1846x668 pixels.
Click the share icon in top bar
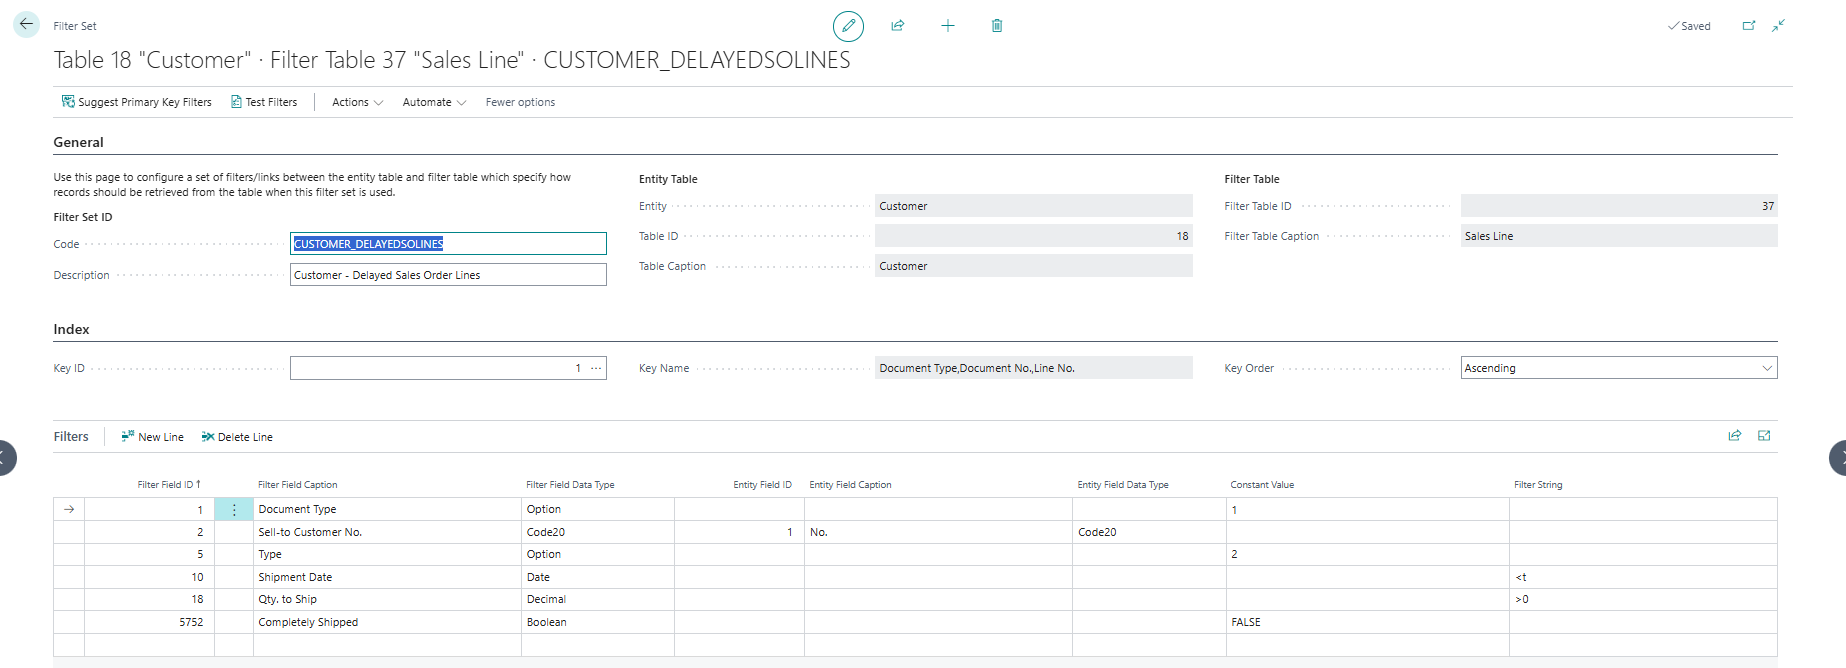coord(898,26)
